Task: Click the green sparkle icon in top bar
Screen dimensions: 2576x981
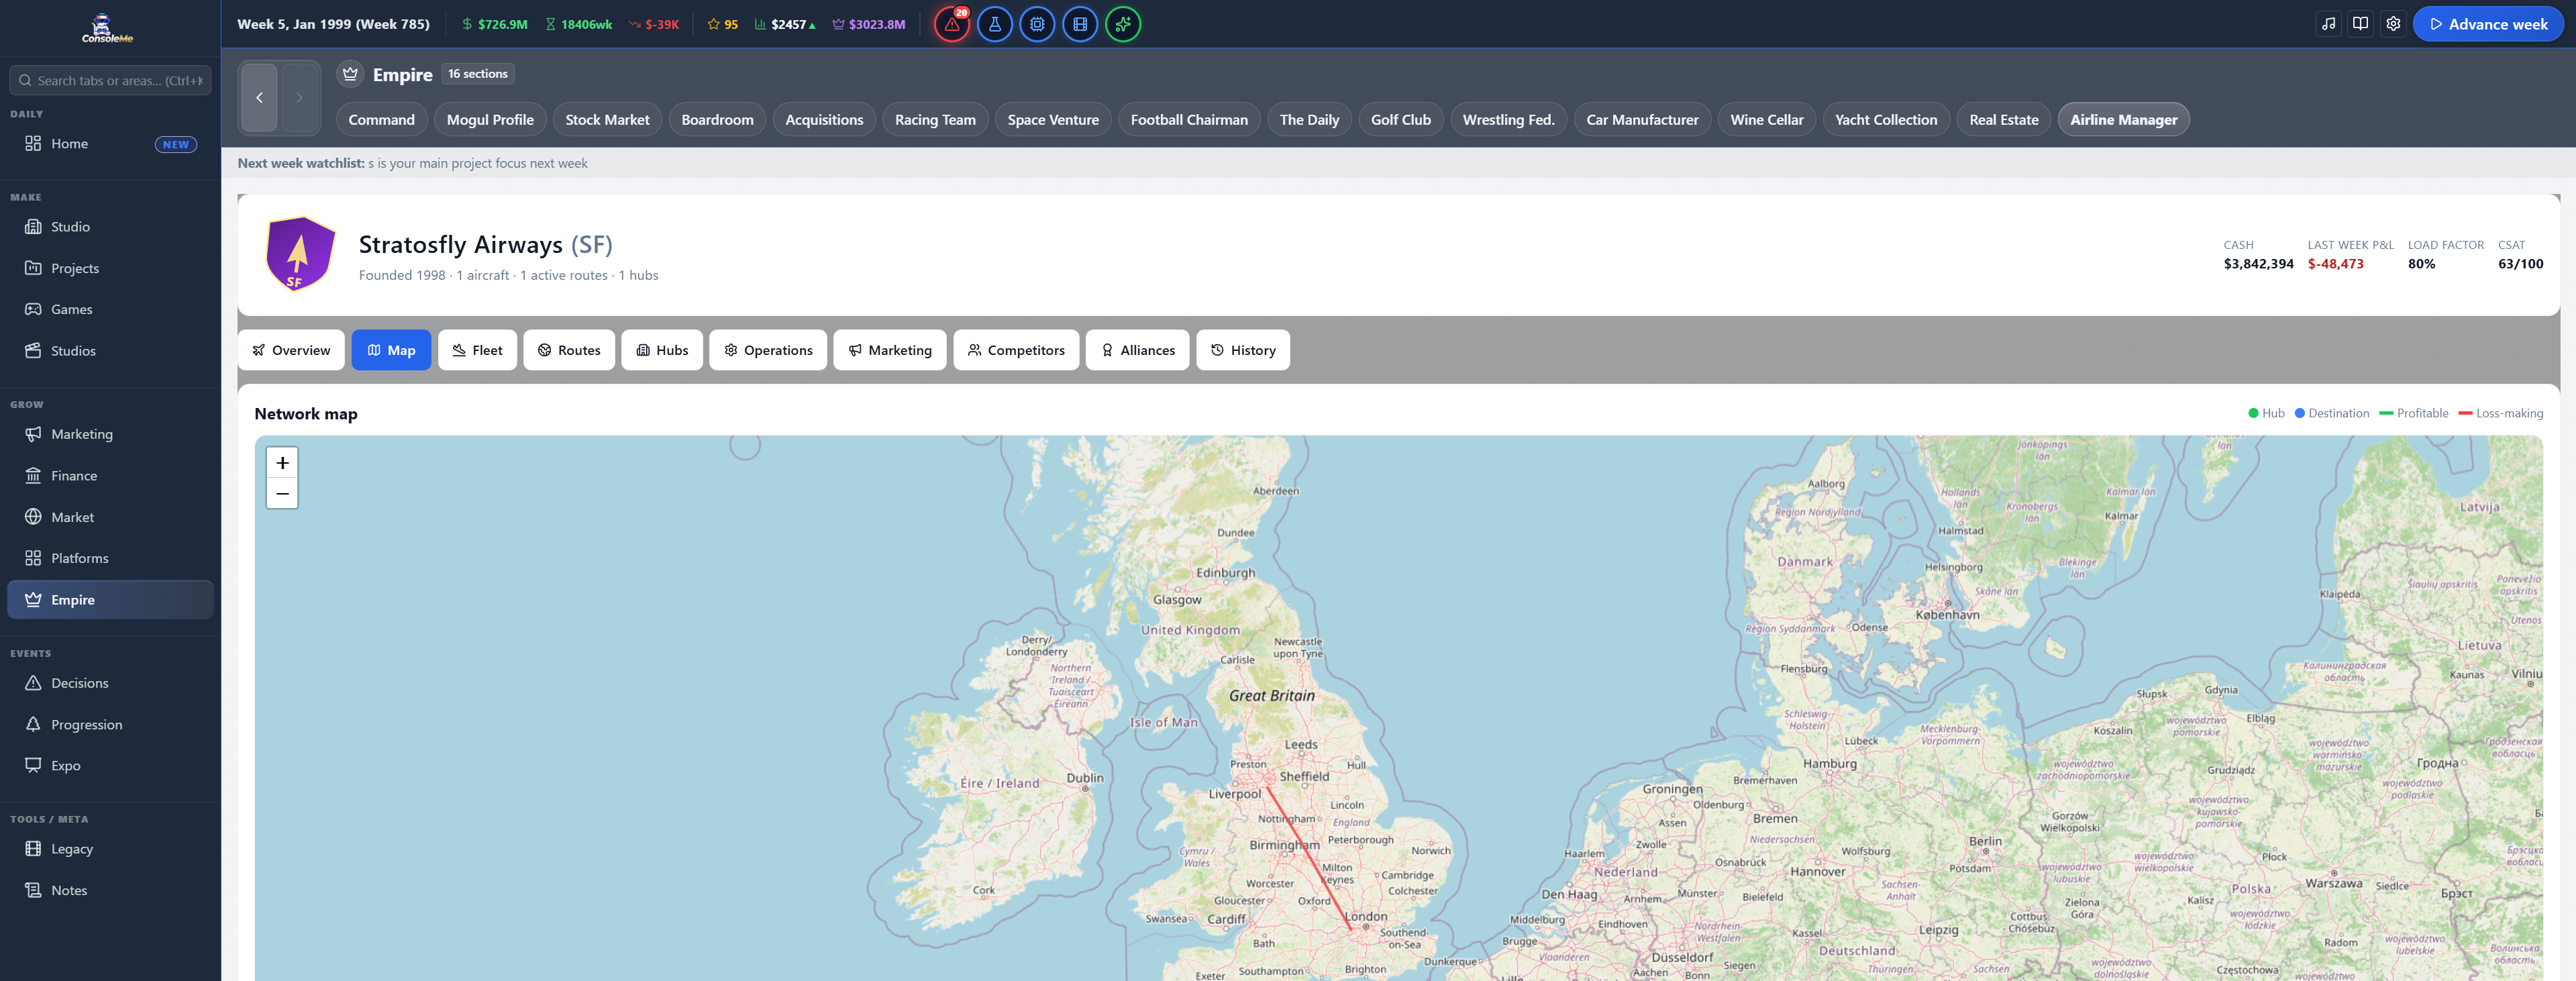Action: (x=1123, y=24)
